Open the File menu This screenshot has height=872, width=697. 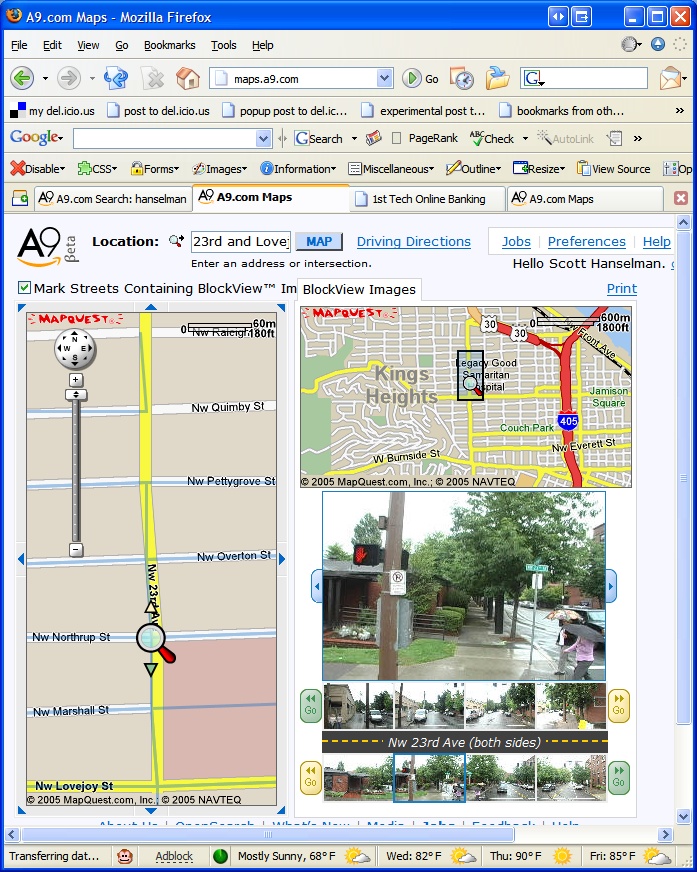tap(19, 45)
